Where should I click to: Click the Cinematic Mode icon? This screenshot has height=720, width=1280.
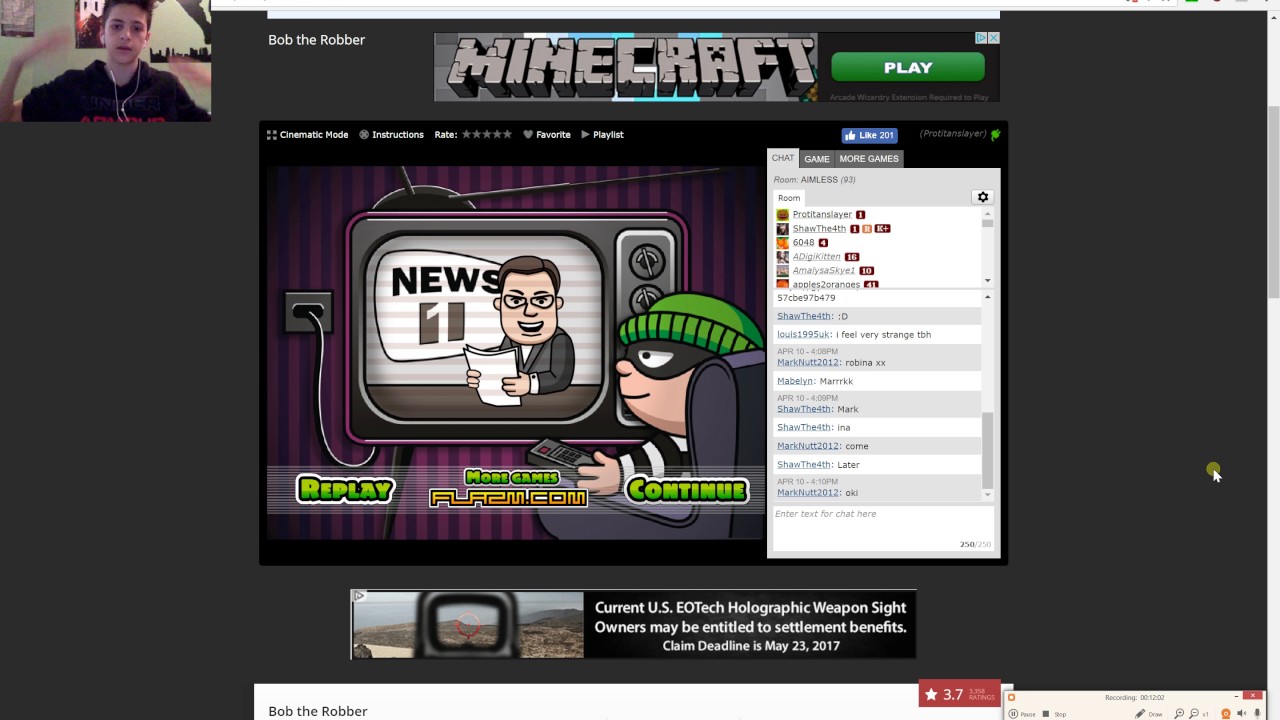click(x=271, y=135)
